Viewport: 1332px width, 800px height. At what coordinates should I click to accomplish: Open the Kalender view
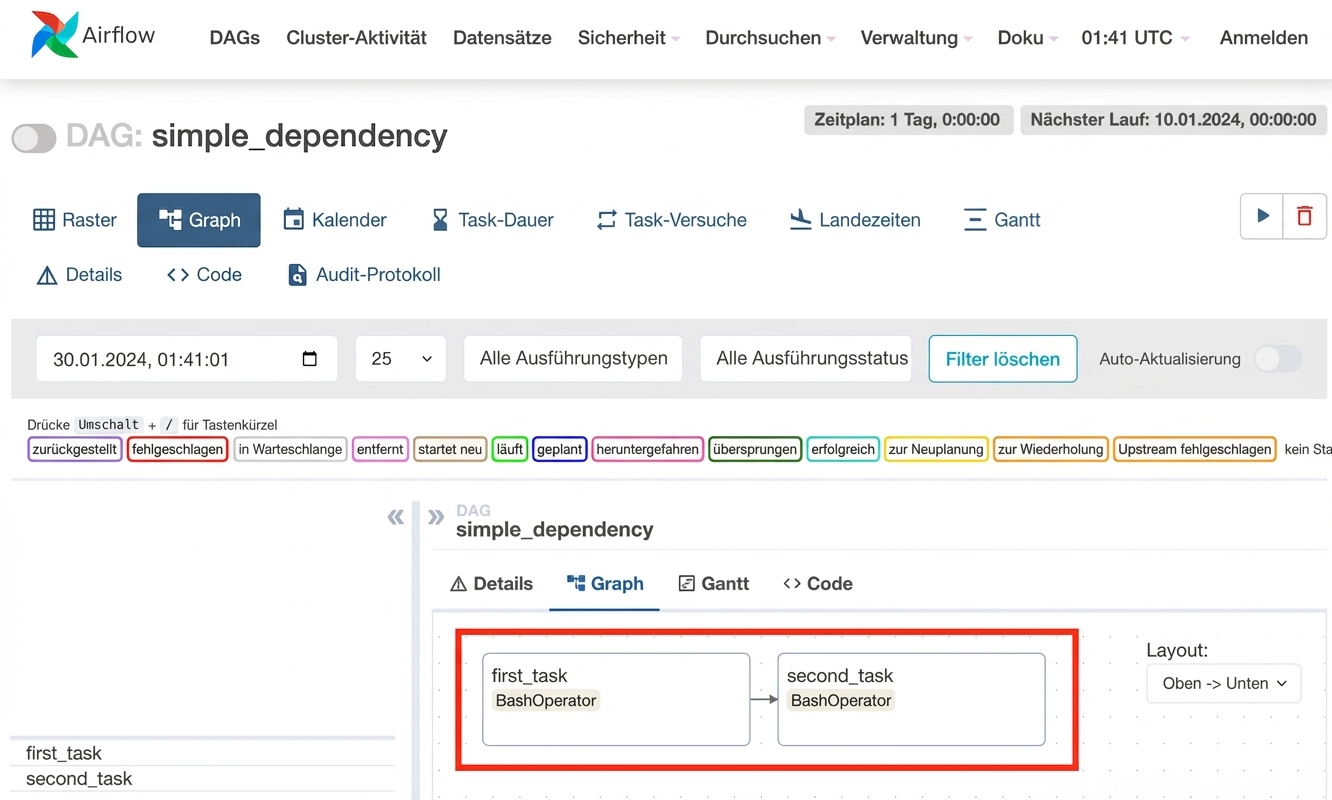click(335, 220)
